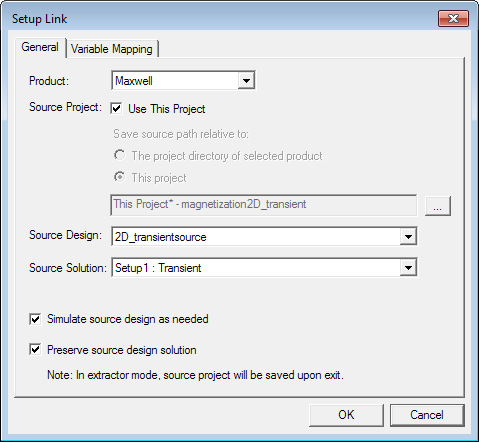Open the Product dropdown arrow

point(246,80)
